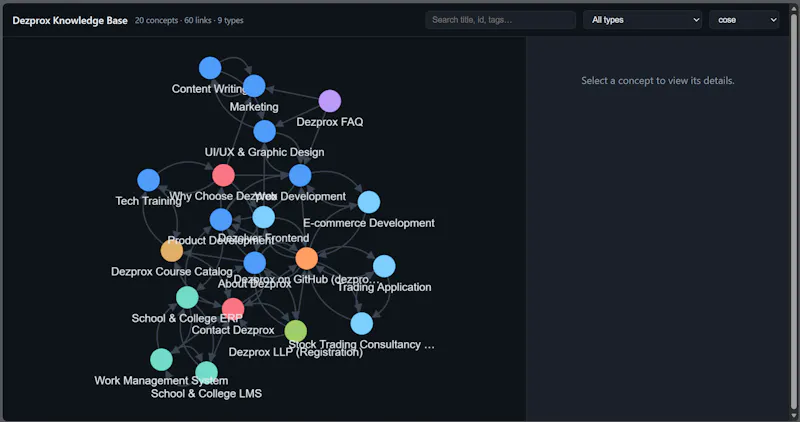This screenshot has width=800, height=422.
Task: Select the About Dezprox node circle
Action: [x=255, y=263]
